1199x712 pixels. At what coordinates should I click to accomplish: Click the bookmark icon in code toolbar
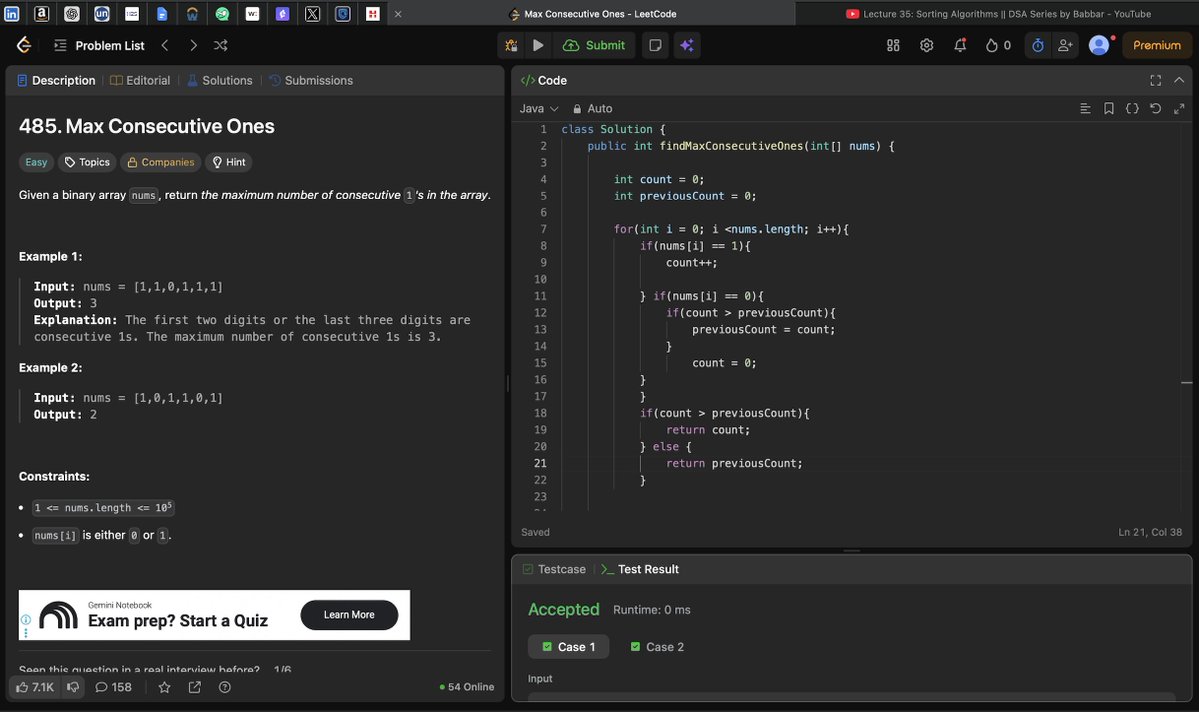coord(1109,109)
